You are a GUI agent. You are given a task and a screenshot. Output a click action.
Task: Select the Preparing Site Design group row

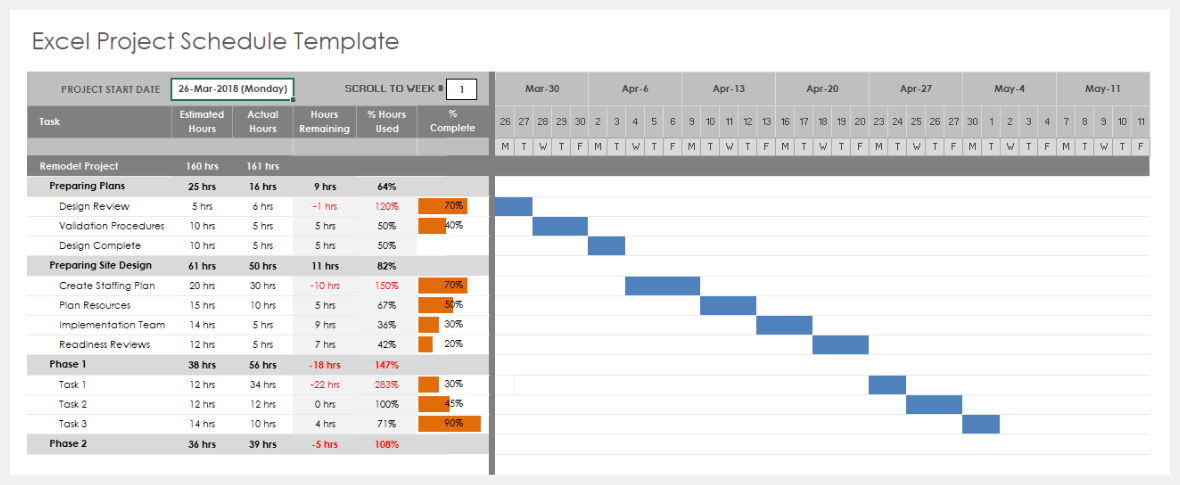pyautogui.click(x=100, y=266)
